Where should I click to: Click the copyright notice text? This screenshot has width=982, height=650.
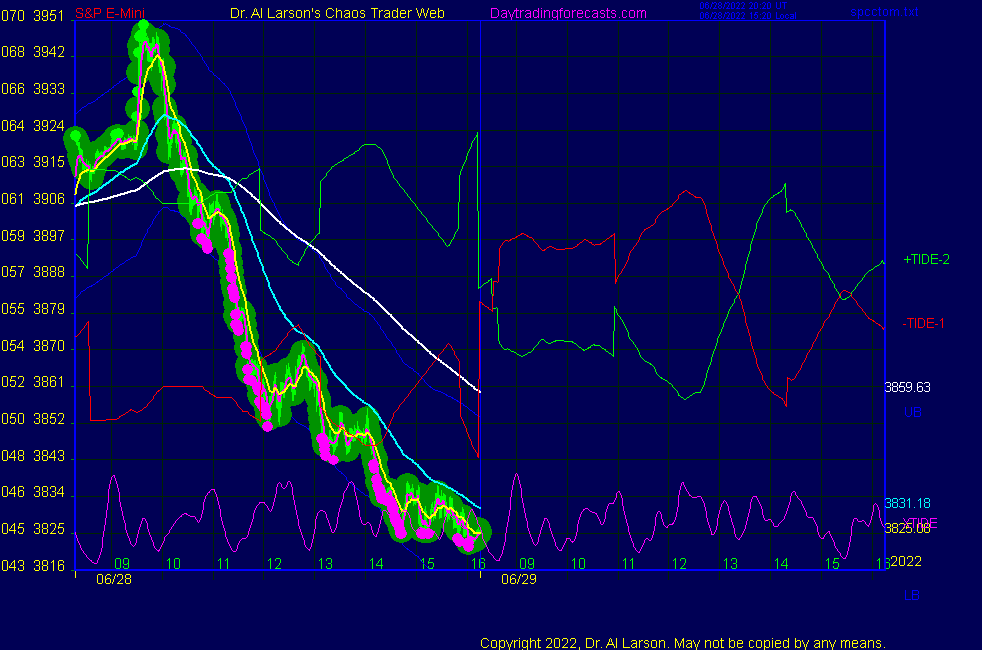click(x=683, y=642)
